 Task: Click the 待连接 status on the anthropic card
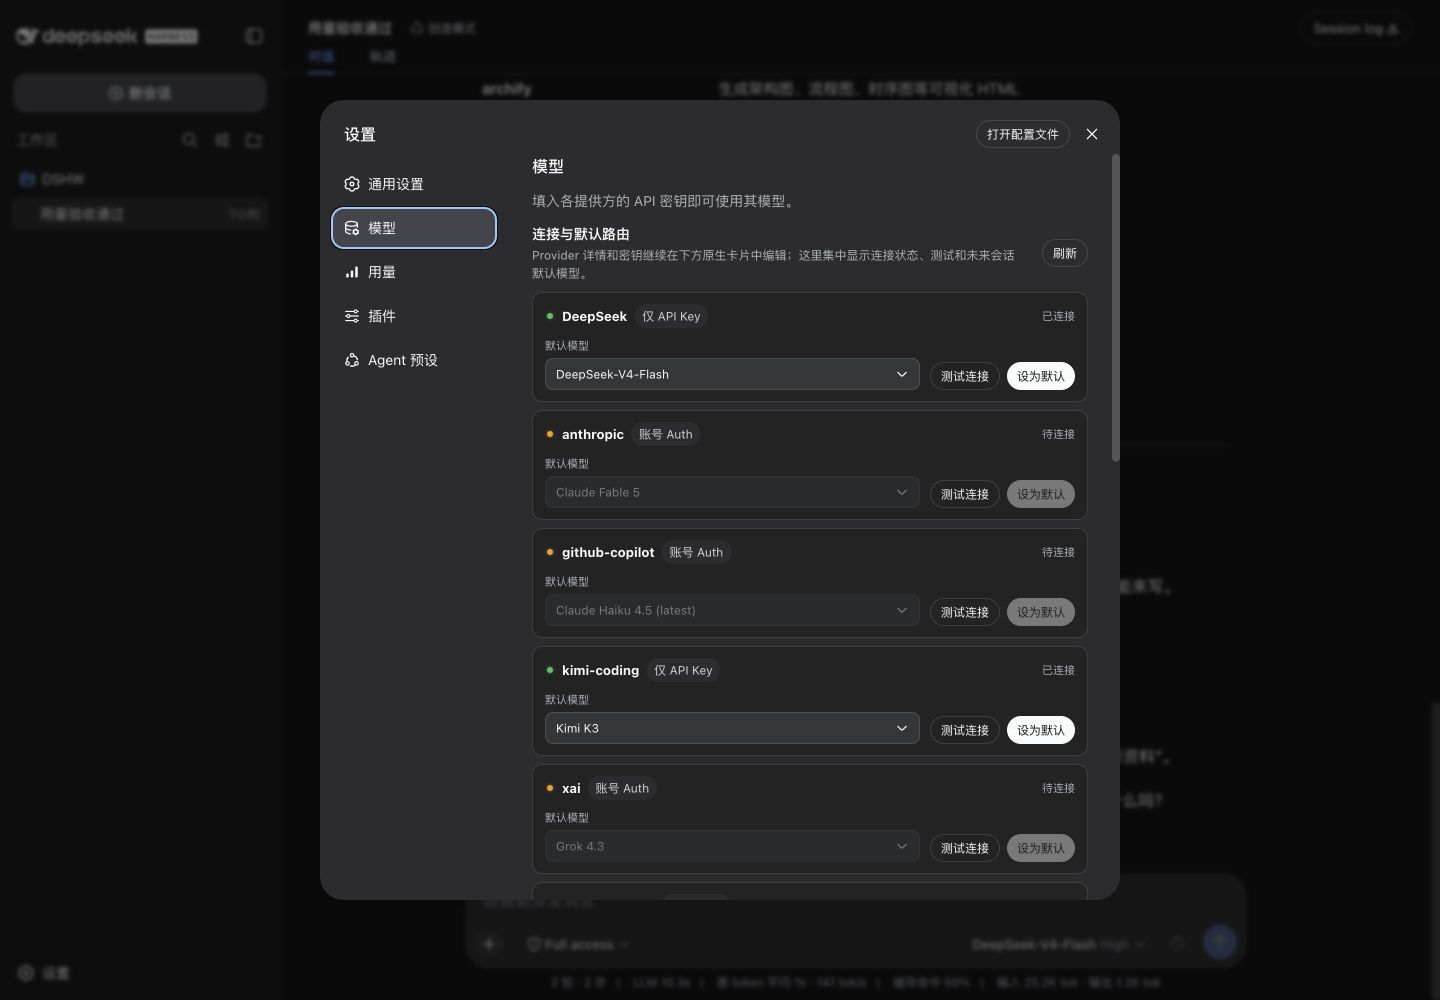pos(1058,434)
